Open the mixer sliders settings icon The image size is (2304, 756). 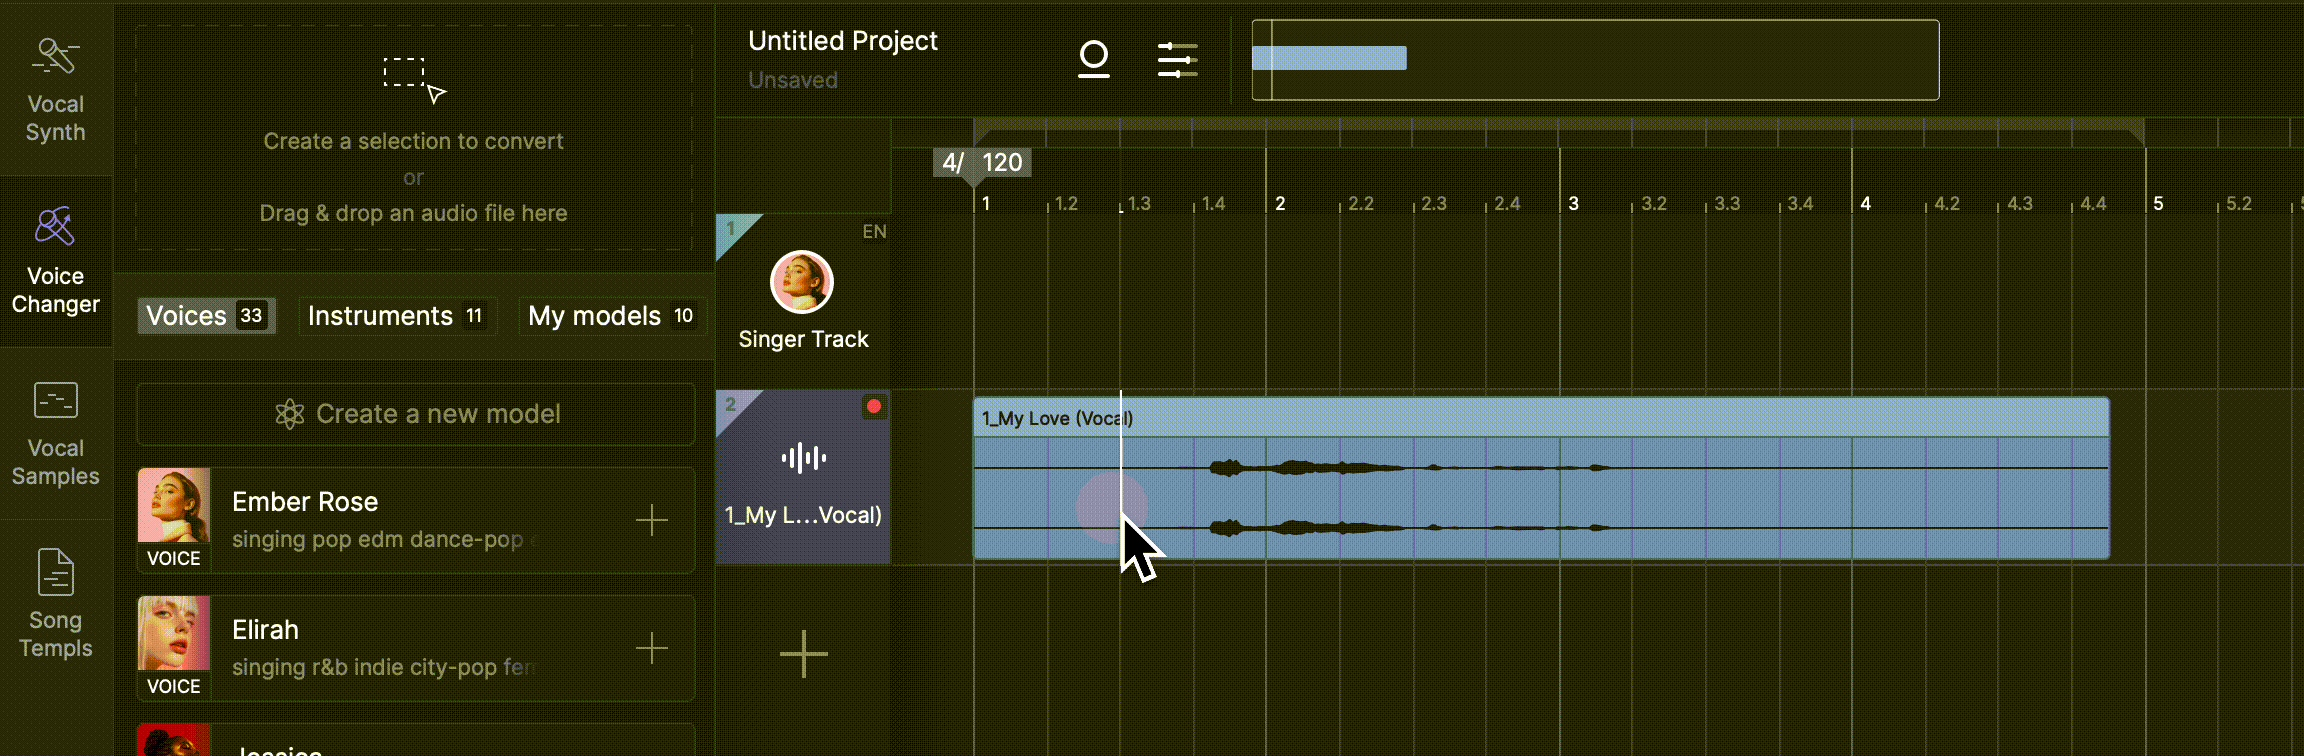click(1177, 59)
